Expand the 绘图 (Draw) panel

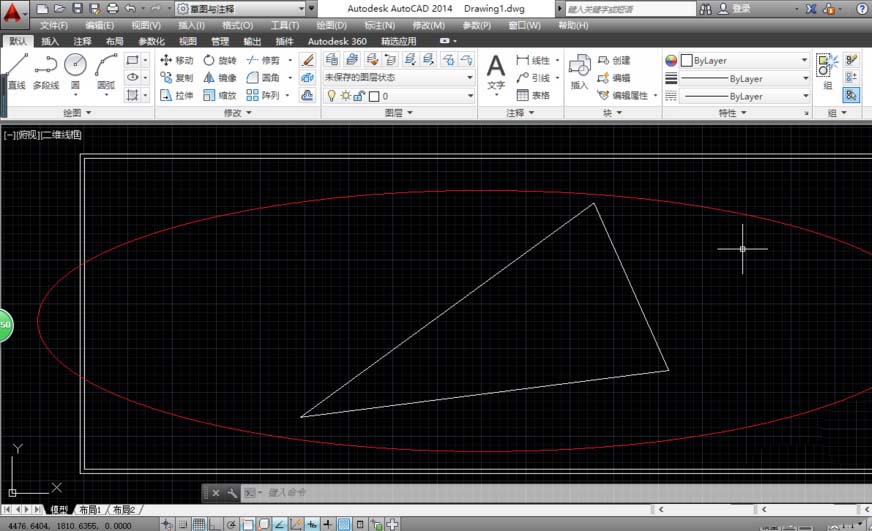[77, 113]
